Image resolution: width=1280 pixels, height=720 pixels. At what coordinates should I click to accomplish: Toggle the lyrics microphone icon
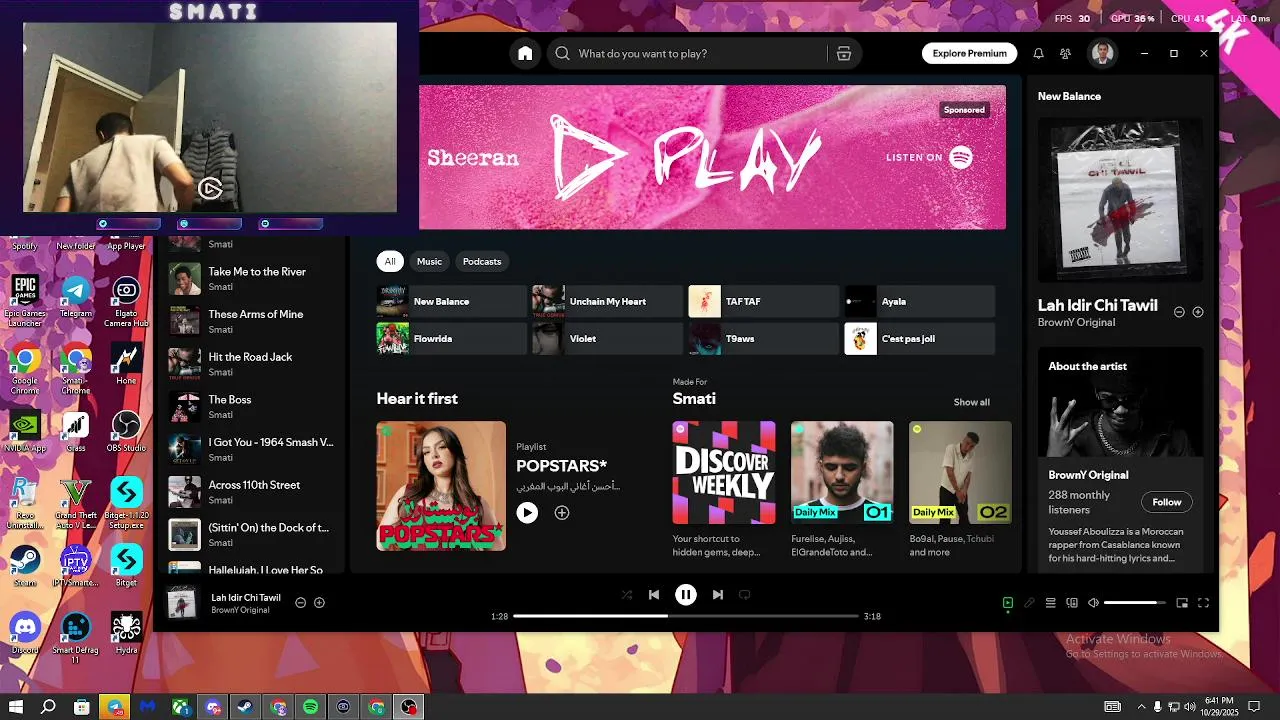1029,603
